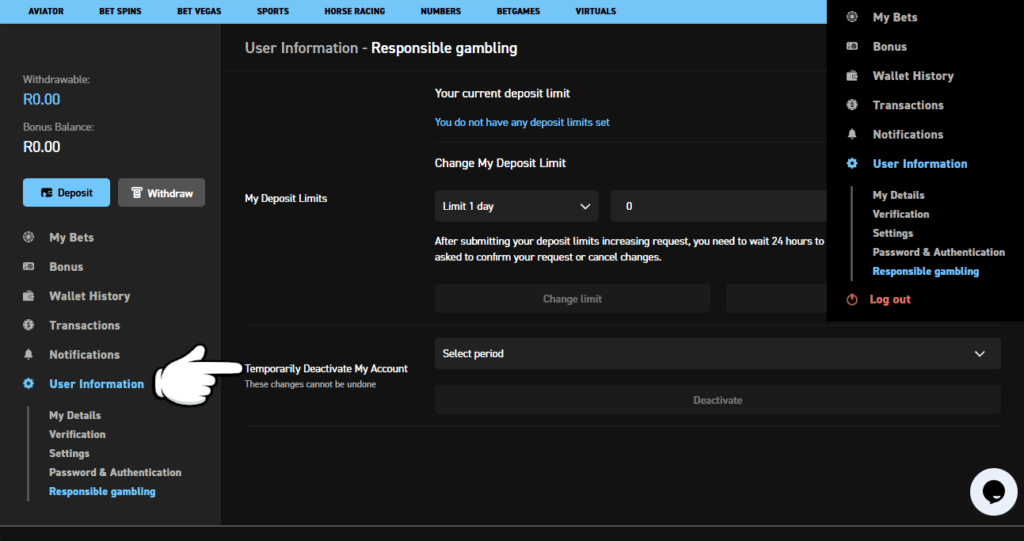Open Wallet History in left sidebar
Screen dimensions: 1024x541
tap(89, 296)
